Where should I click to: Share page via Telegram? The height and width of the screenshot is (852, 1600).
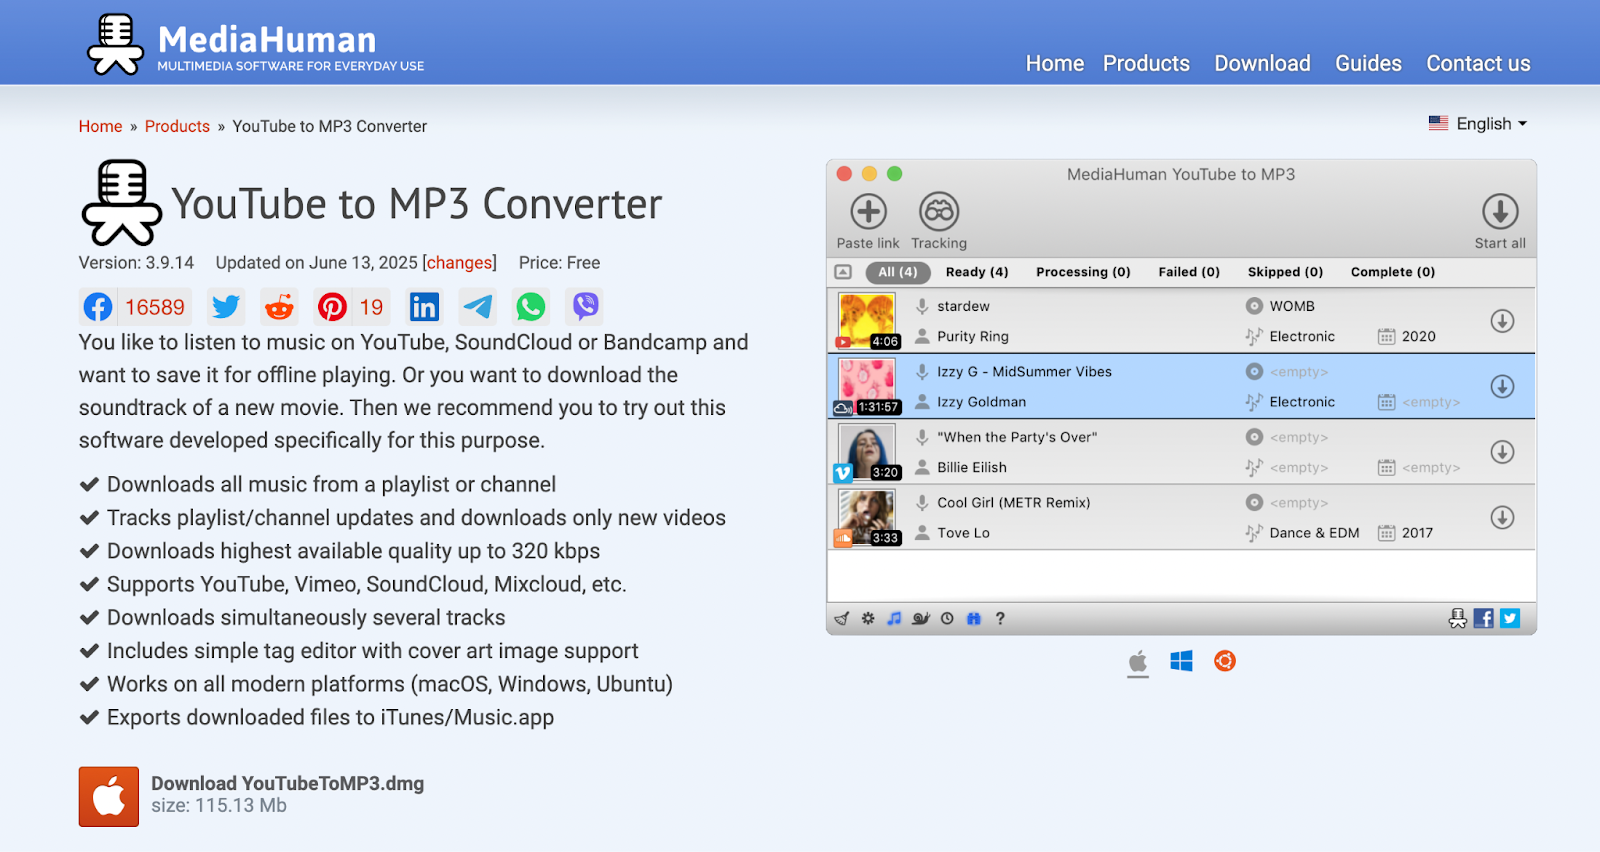click(477, 307)
